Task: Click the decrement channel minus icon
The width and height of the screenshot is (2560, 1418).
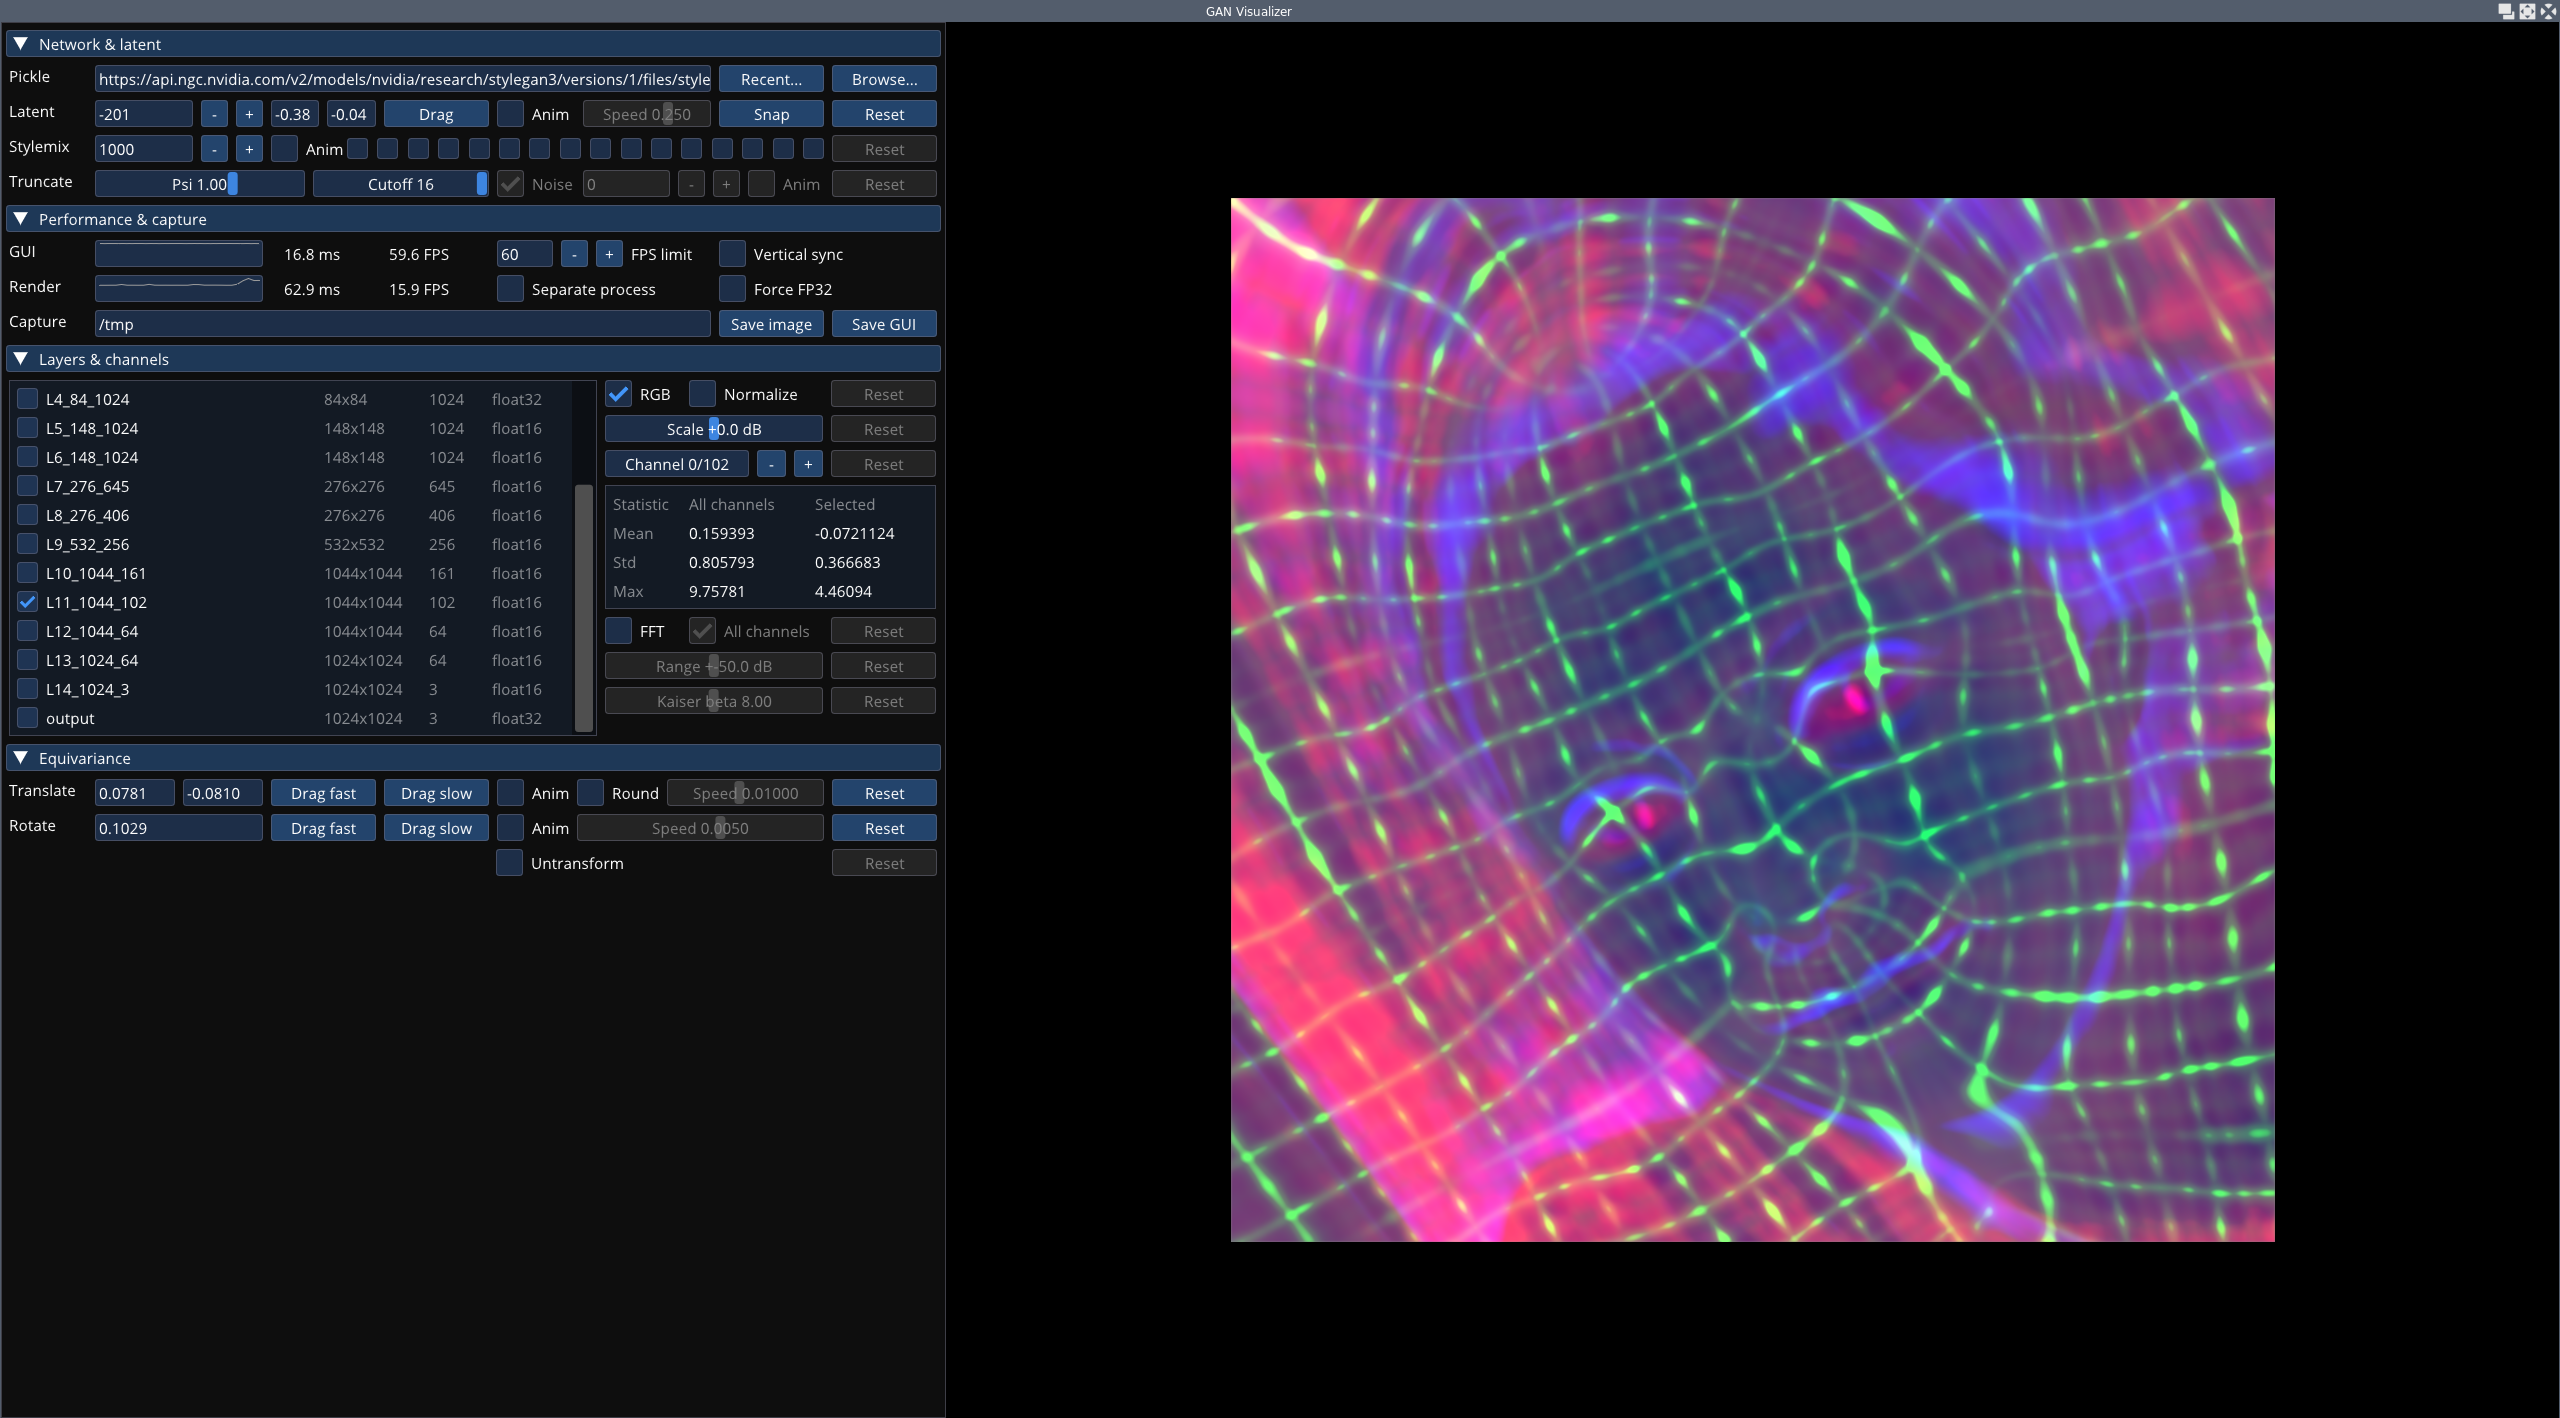Action: [770, 465]
